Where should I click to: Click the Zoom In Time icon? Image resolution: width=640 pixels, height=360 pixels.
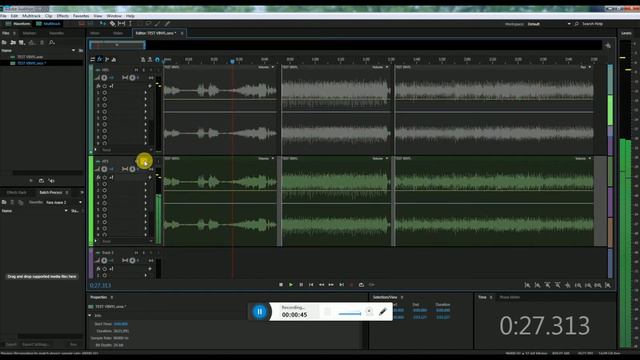547,285
